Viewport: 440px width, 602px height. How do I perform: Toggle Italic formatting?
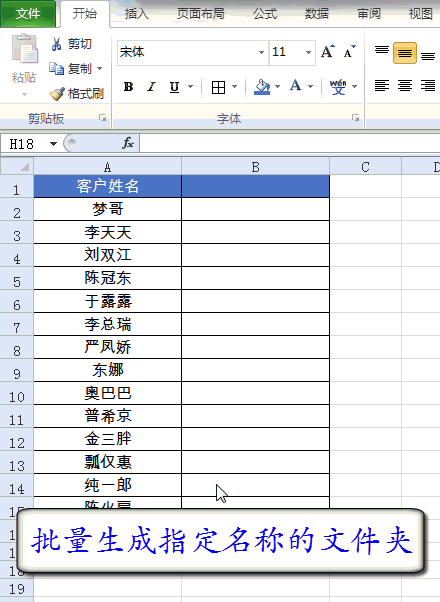click(152, 87)
